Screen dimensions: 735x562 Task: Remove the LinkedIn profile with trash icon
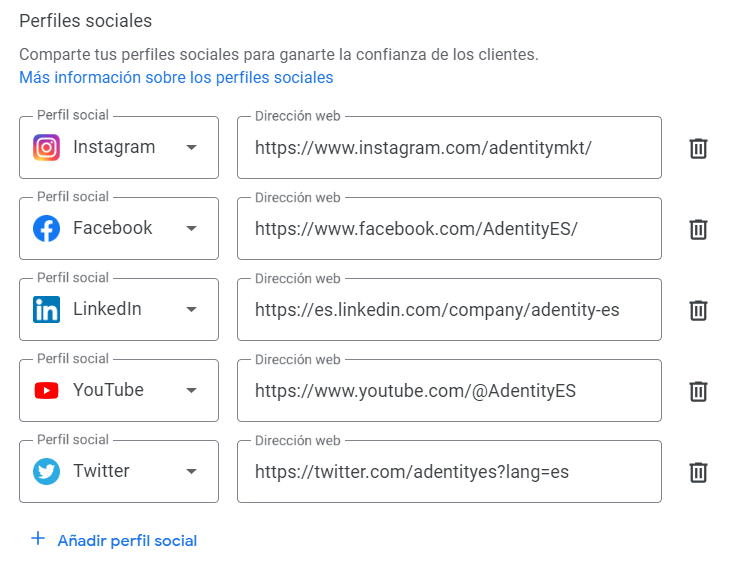(x=698, y=310)
